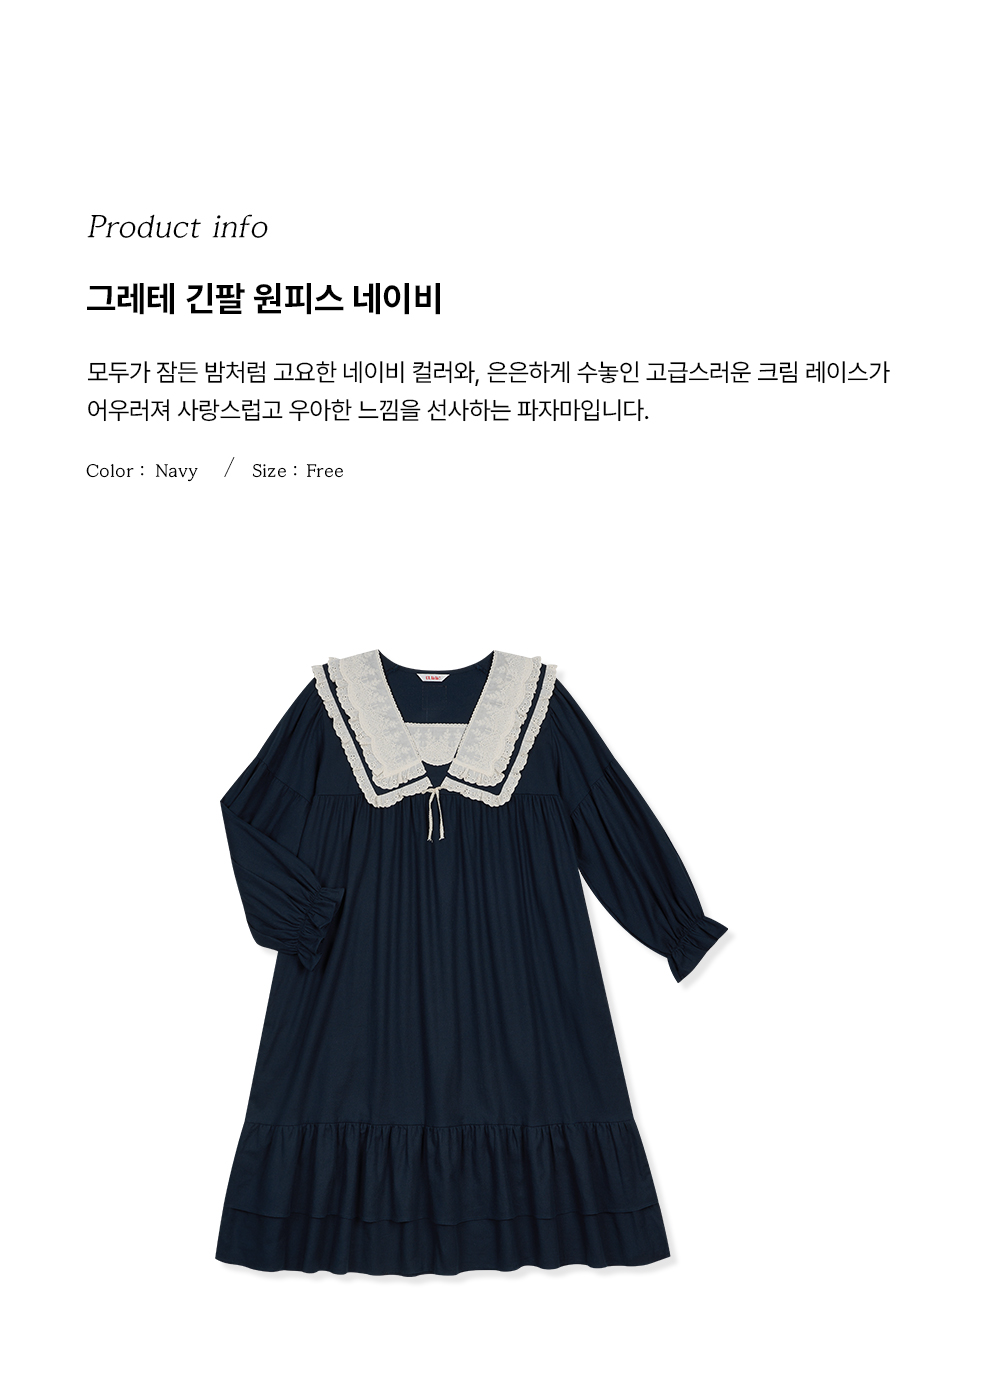Click the word Free in size info

325,471
